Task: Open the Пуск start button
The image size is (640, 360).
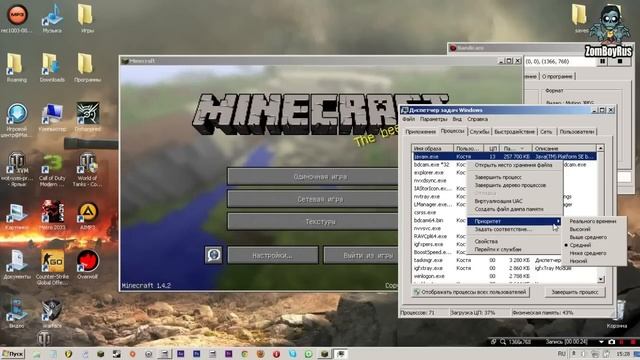Action: (13, 354)
